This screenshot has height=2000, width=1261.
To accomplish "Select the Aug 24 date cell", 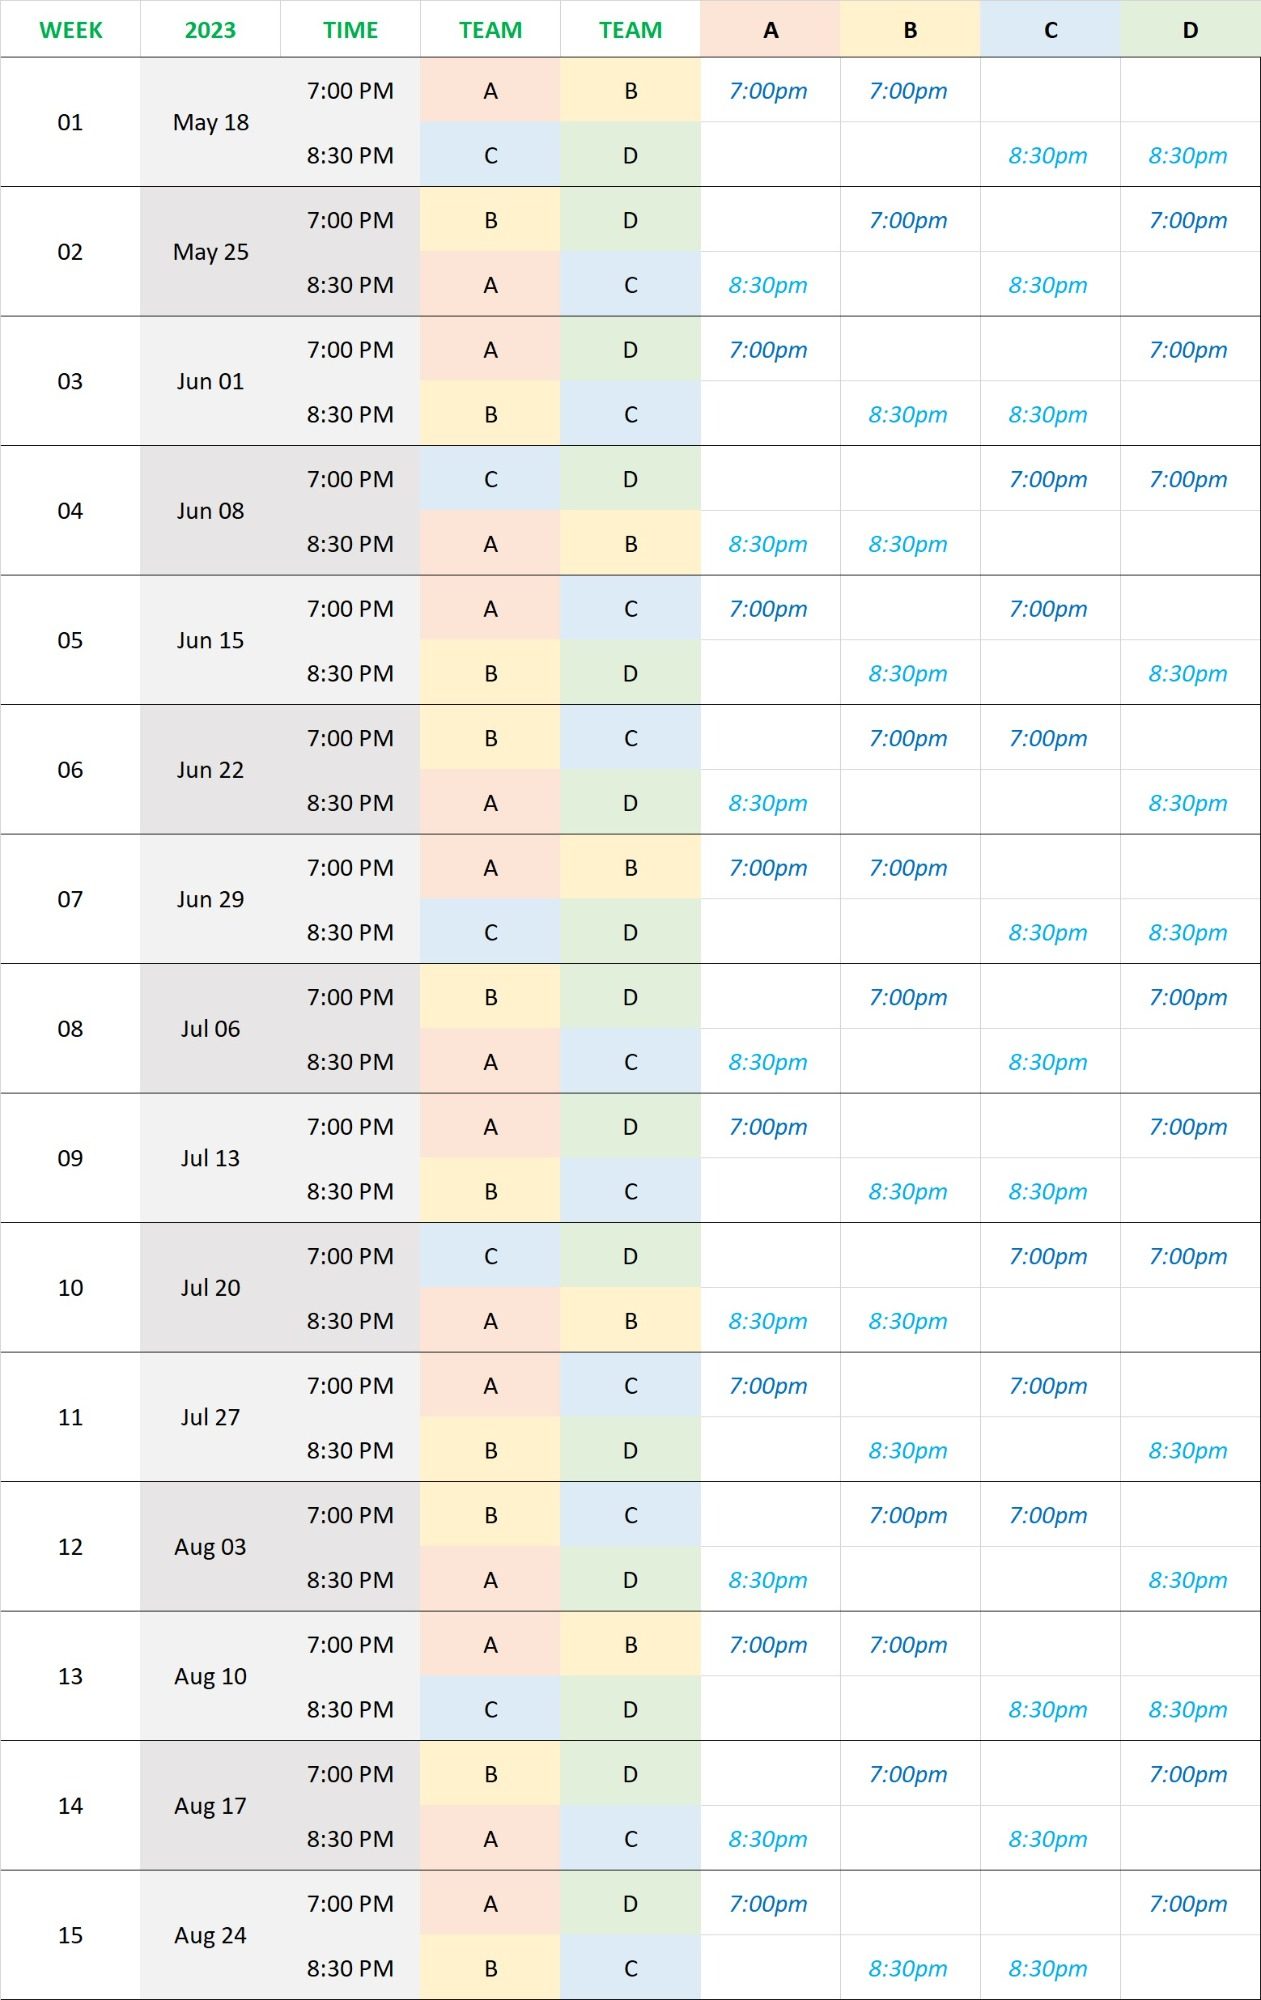I will (210, 1935).
